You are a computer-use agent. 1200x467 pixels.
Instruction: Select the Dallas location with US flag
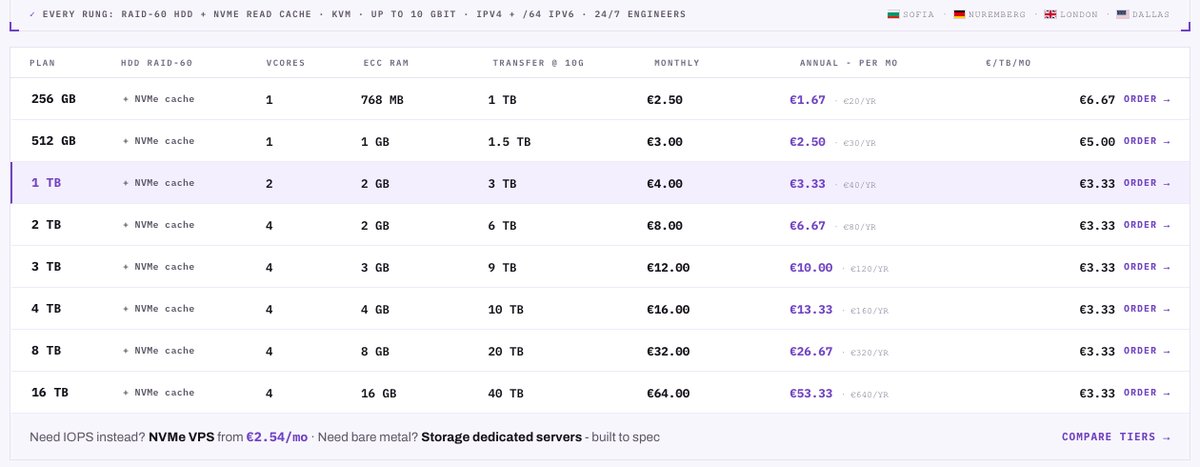(1142, 14)
